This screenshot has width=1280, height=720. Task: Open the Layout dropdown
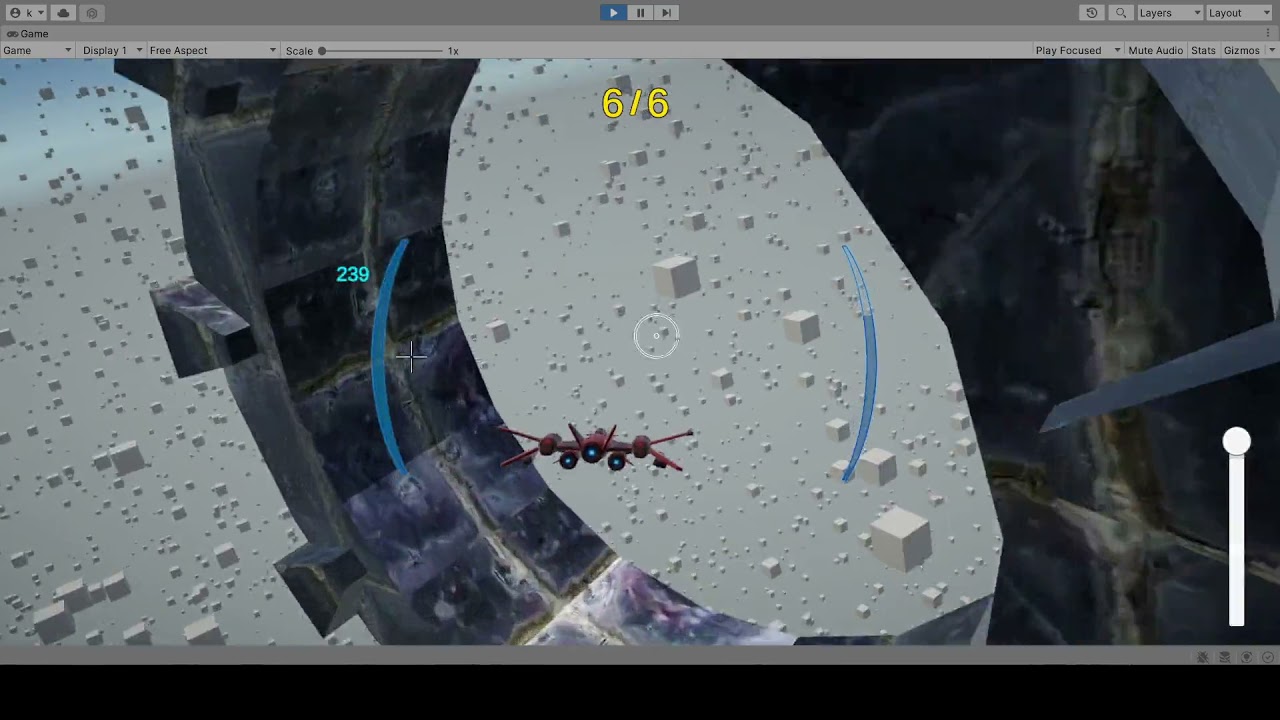click(x=1239, y=13)
